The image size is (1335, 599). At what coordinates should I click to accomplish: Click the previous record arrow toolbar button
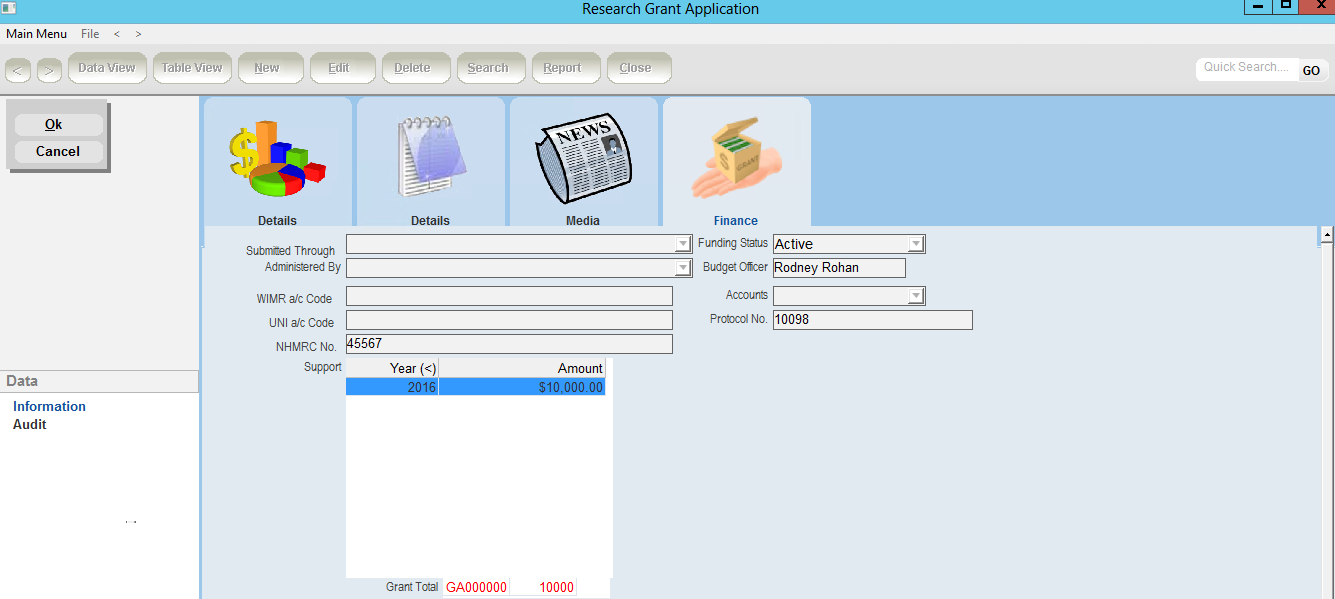tap(18, 70)
